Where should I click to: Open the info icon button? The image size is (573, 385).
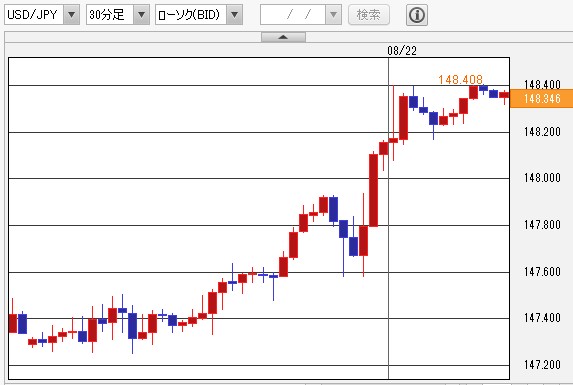coord(417,15)
